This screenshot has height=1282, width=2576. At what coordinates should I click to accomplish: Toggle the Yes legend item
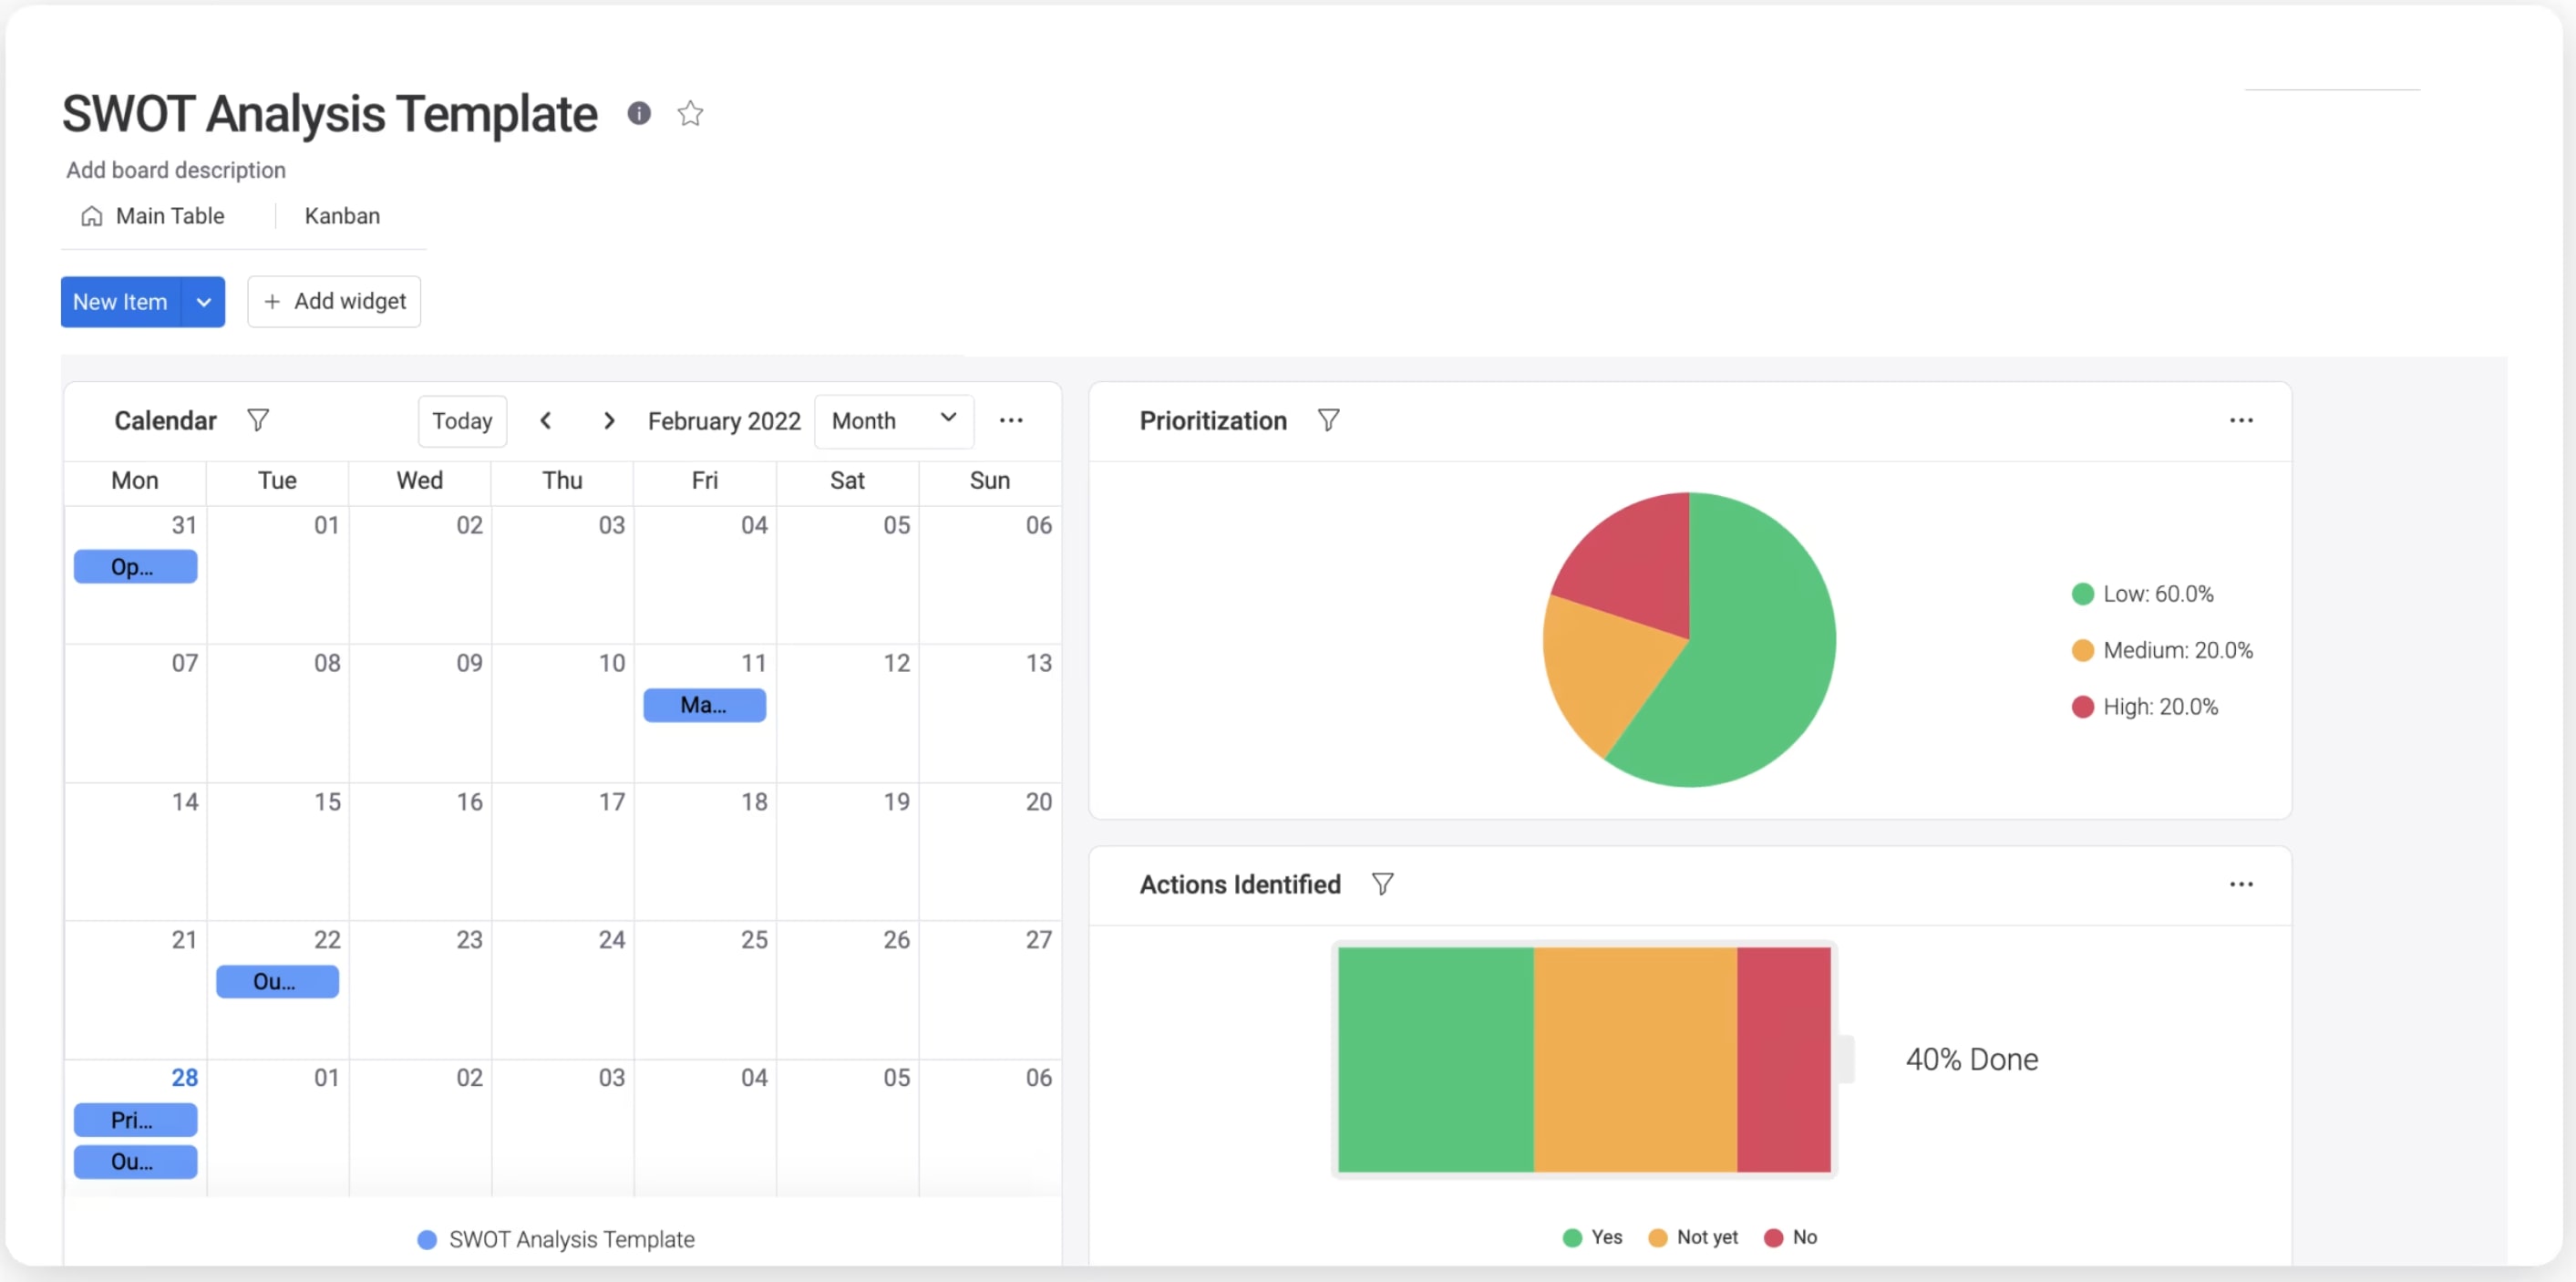tap(1593, 1237)
